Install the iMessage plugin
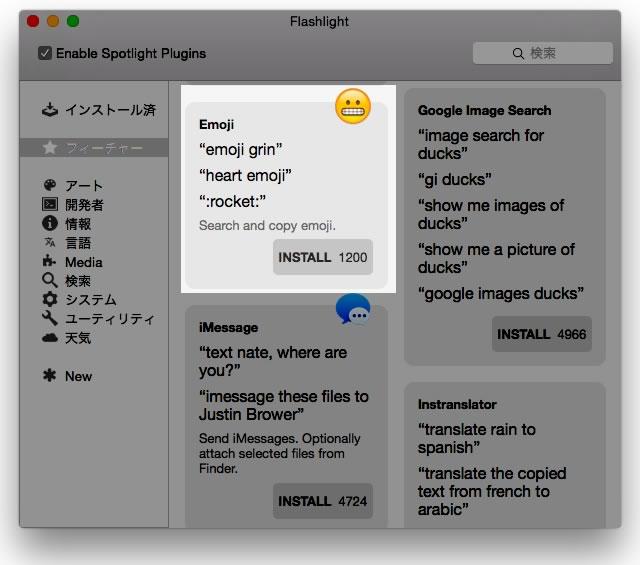The width and height of the screenshot is (640, 565). click(x=322, y=501)
